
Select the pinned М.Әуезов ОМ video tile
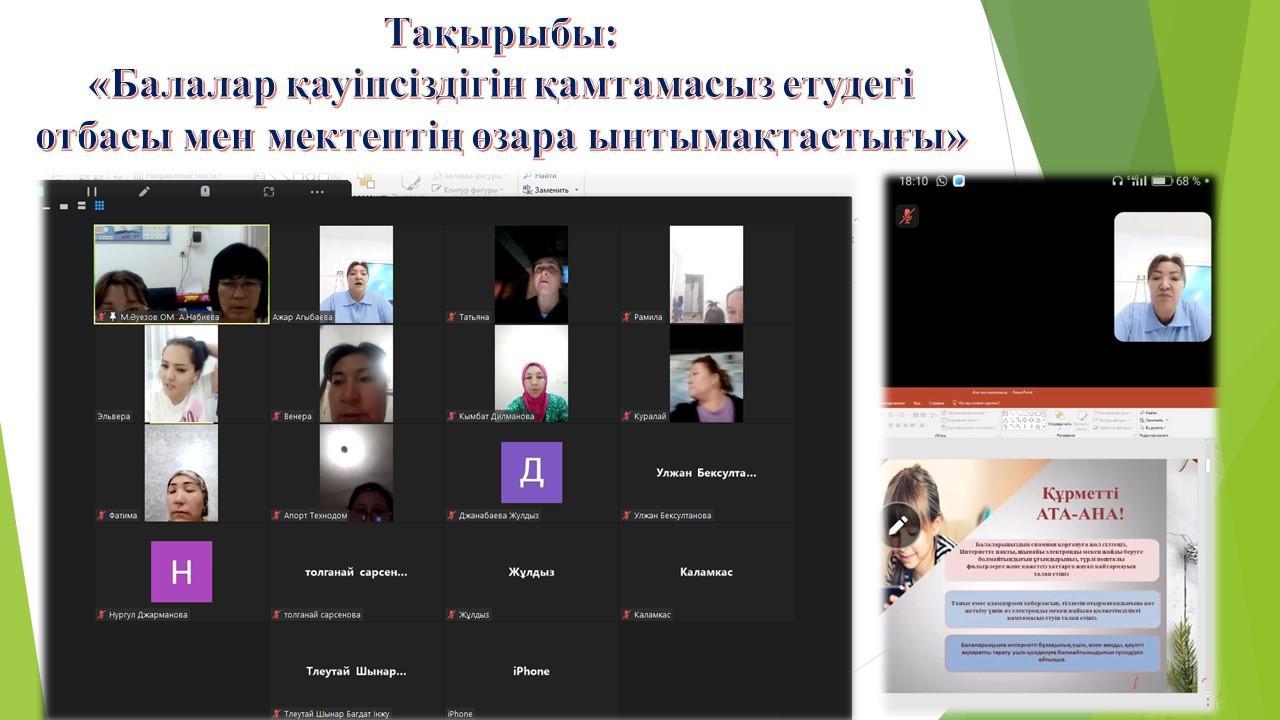[x=181, y=273]
